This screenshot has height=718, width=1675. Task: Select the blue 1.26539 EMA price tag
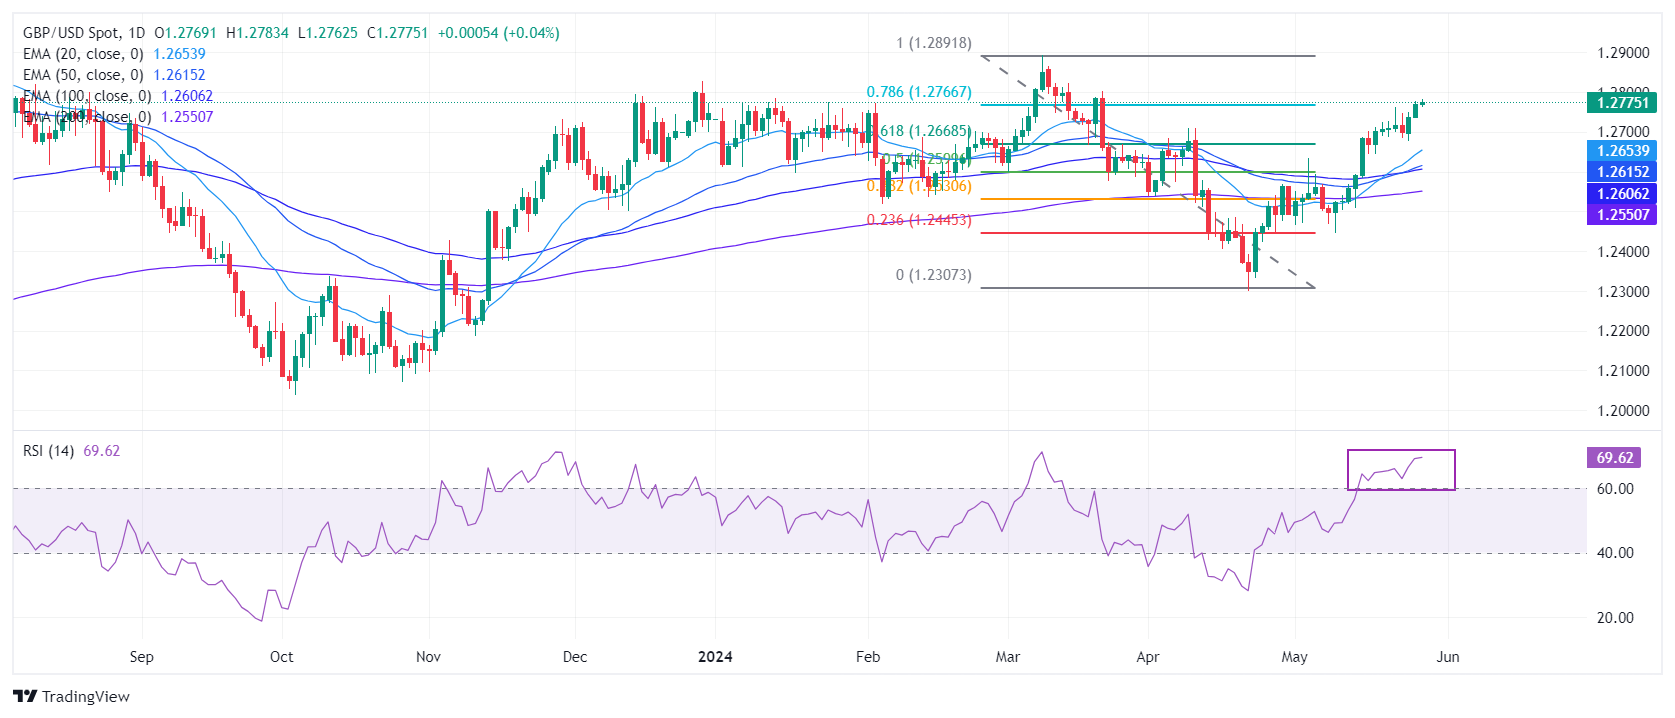pyautogui.click(x=1621, y=151)
